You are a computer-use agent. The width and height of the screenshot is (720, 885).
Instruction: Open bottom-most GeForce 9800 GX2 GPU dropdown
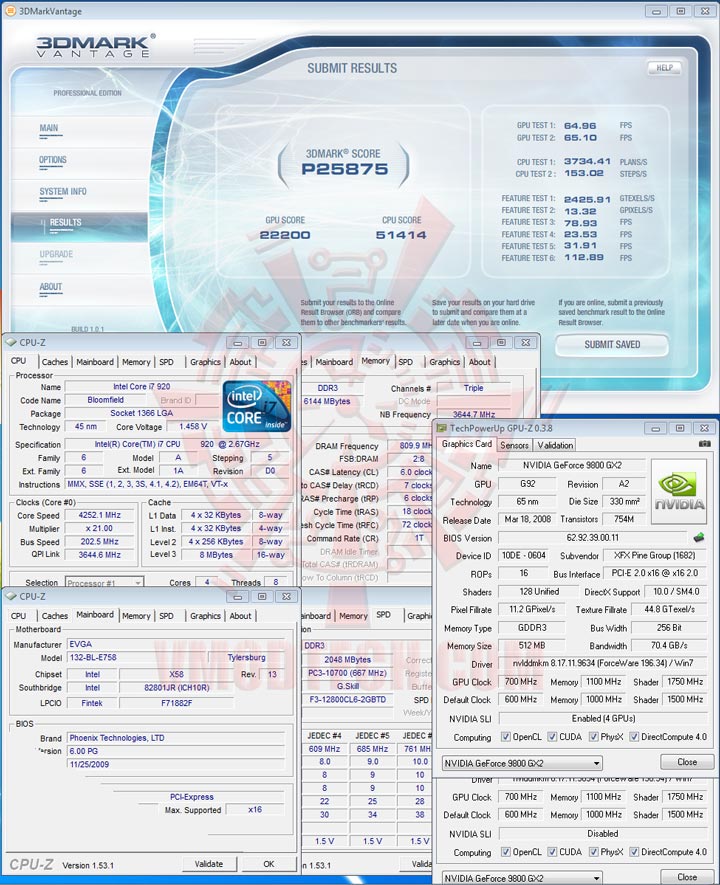(x=522, y=878)
